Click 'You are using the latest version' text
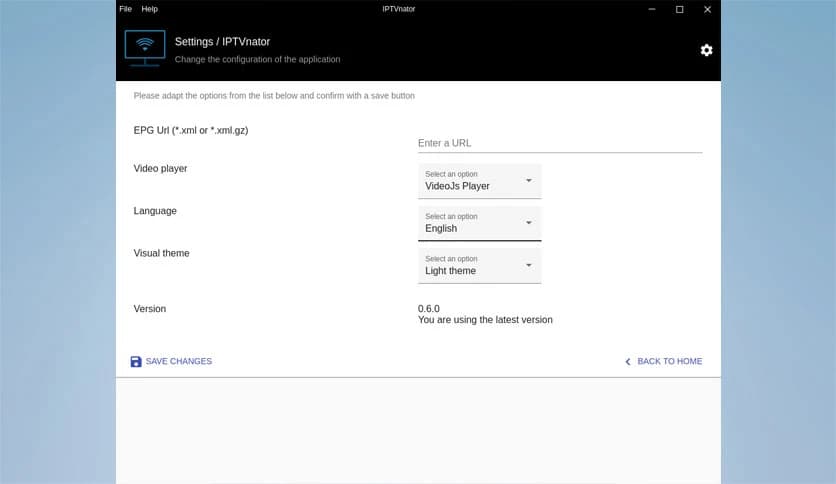Image resolution: width=836 pixels, height=484 pixels. (485, 320)
